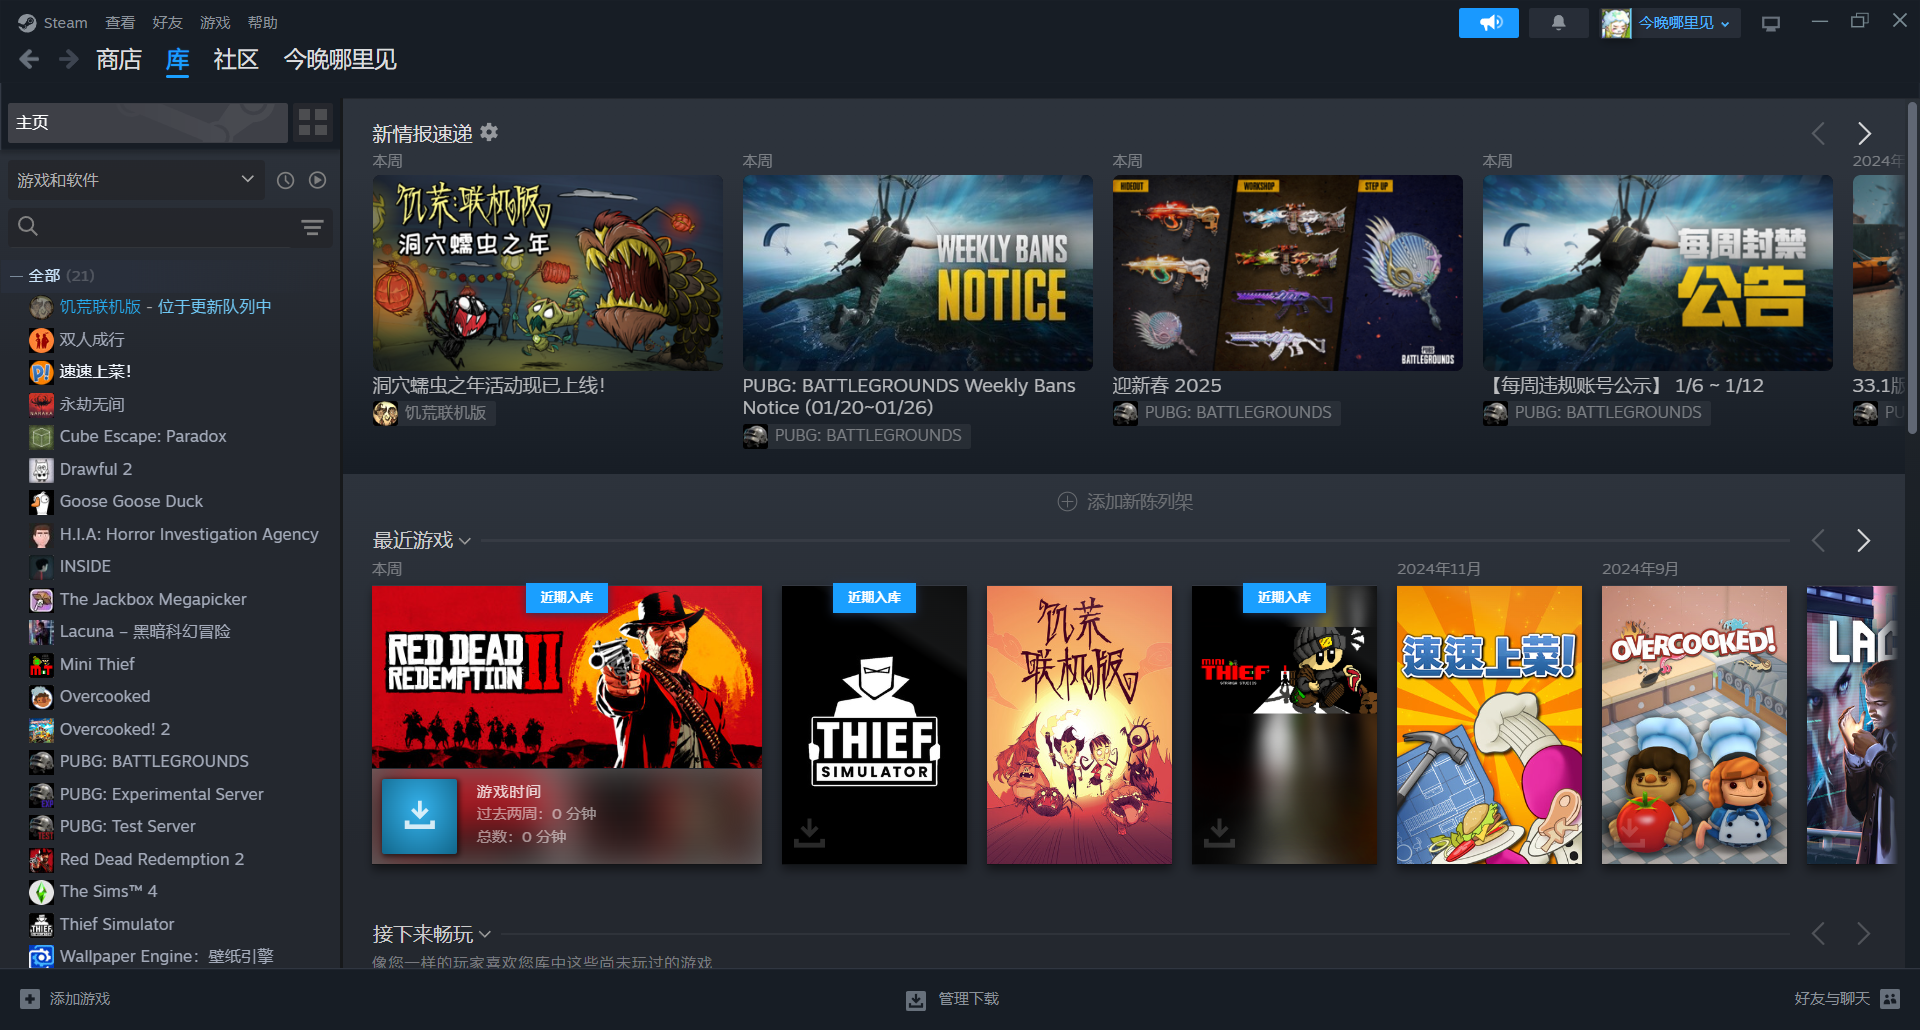Click the recent activity clock icon
This screenshot has width=1920, height=1030.
pos(286,180)
